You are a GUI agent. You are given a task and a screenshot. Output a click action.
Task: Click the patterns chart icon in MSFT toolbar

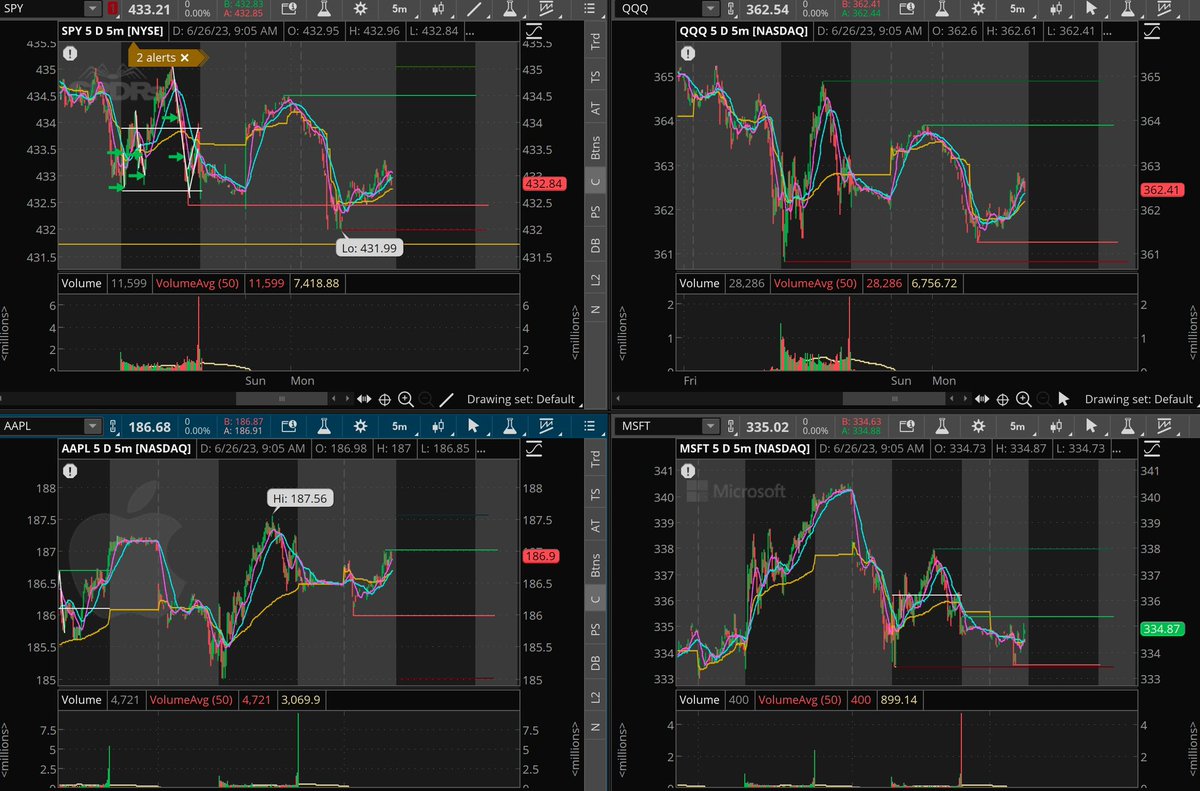pos(1165,427)
